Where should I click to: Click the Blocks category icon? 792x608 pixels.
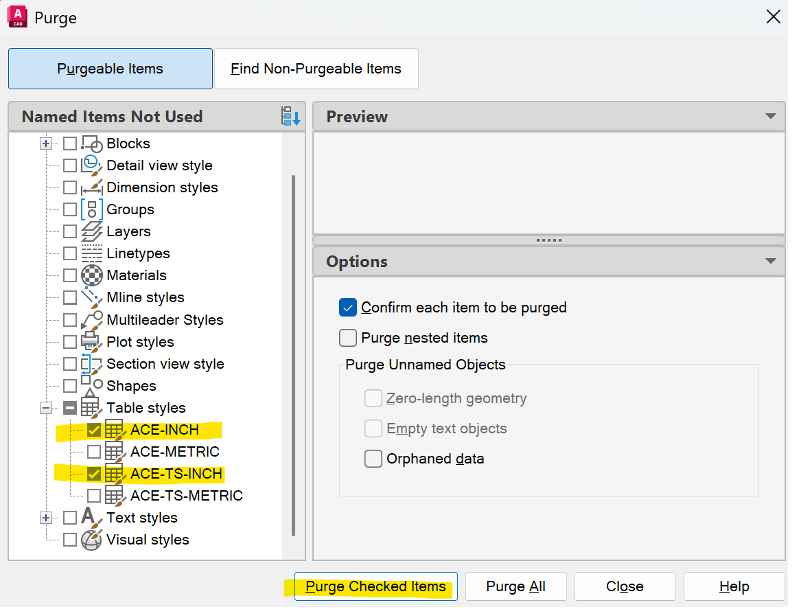tap(92, 144)
